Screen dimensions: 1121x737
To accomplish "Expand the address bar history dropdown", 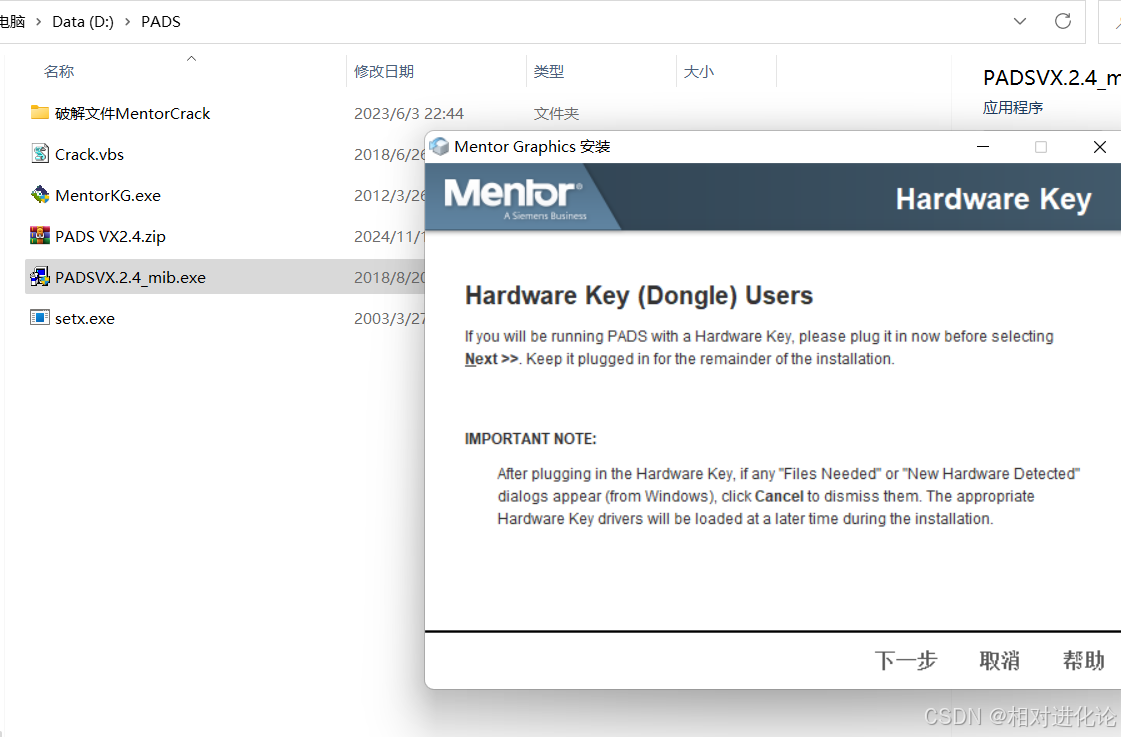I will [x=1020, y=21].
